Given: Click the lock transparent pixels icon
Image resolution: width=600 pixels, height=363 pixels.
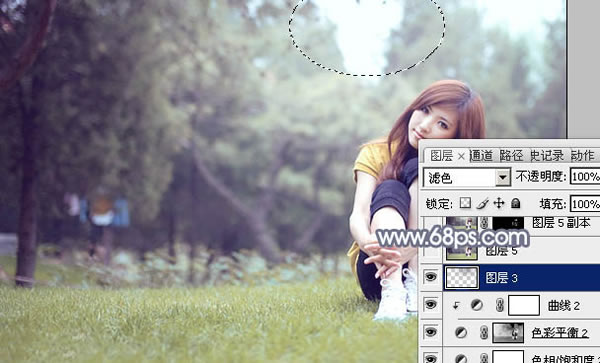Looking at the screenshot, I should (x=465, y=203).
